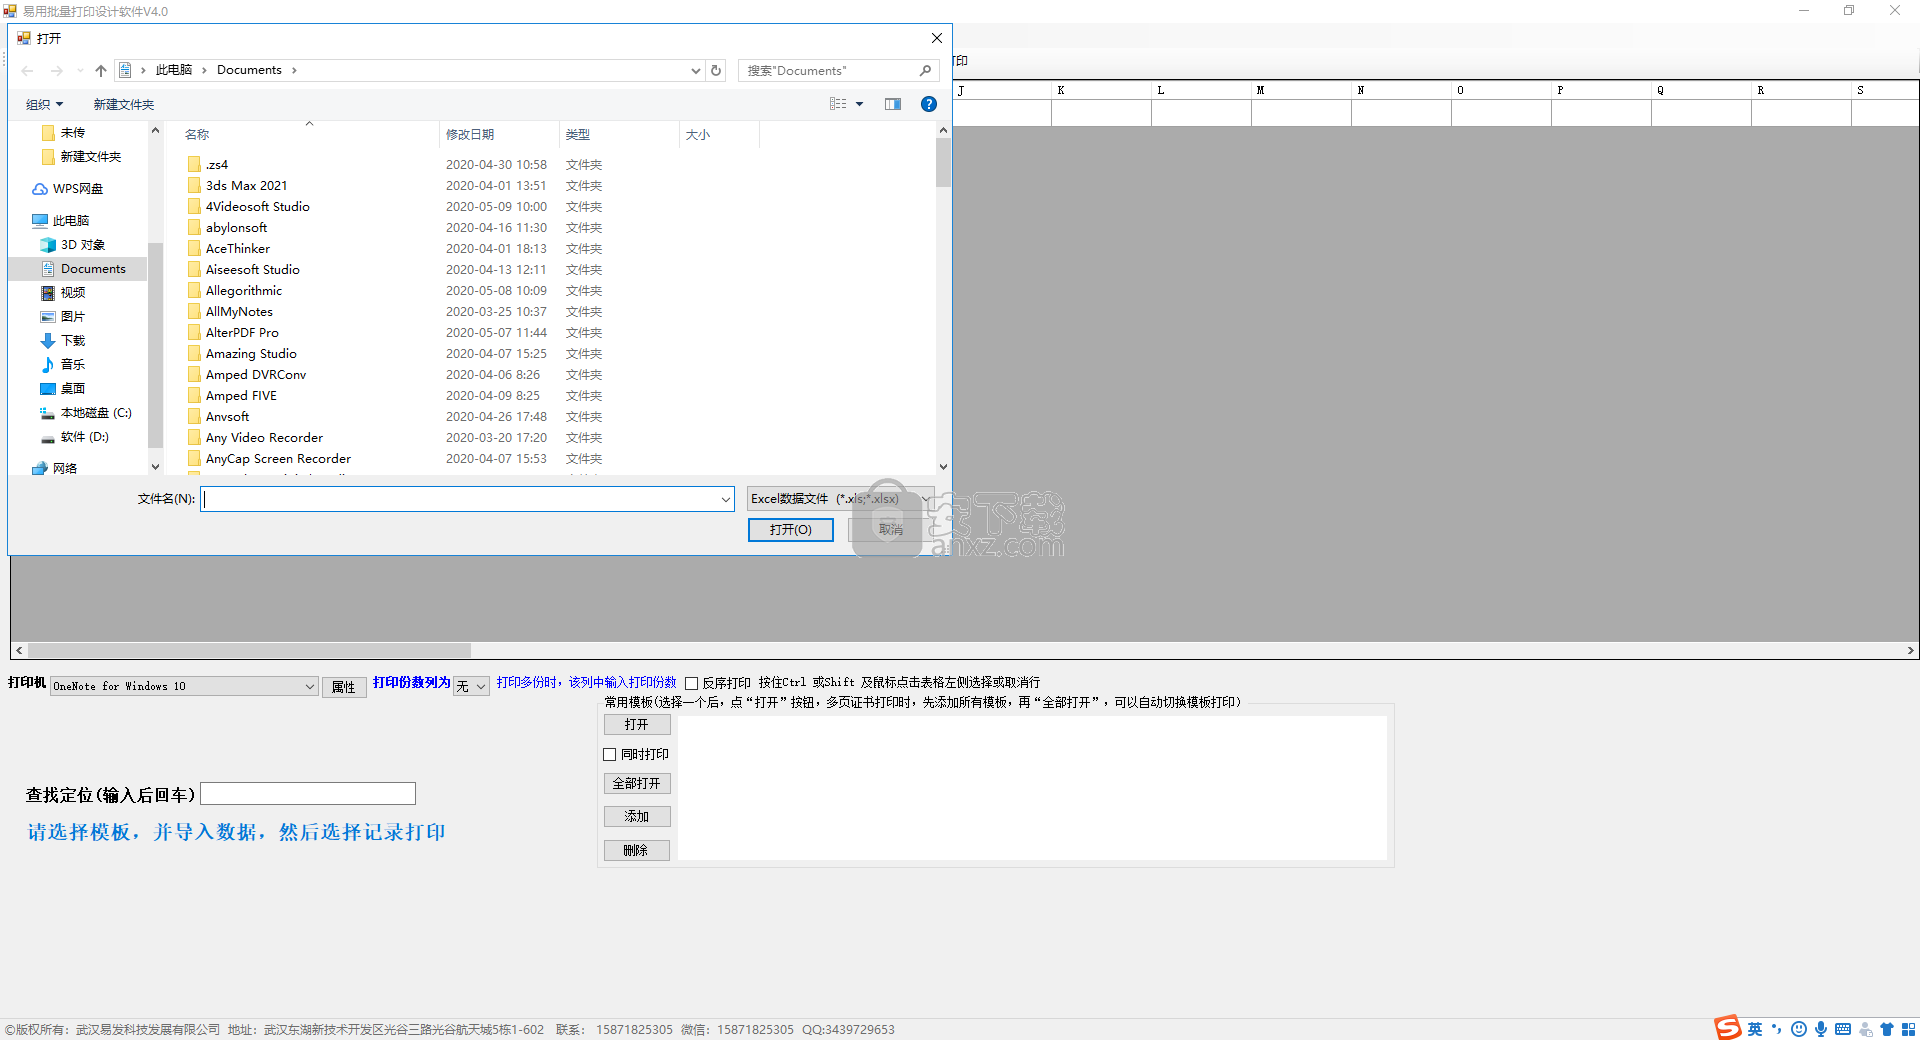The image size is (1920, 1040).
Task: Click the 打开(O) button in the dialog
Action: [791, 530]
